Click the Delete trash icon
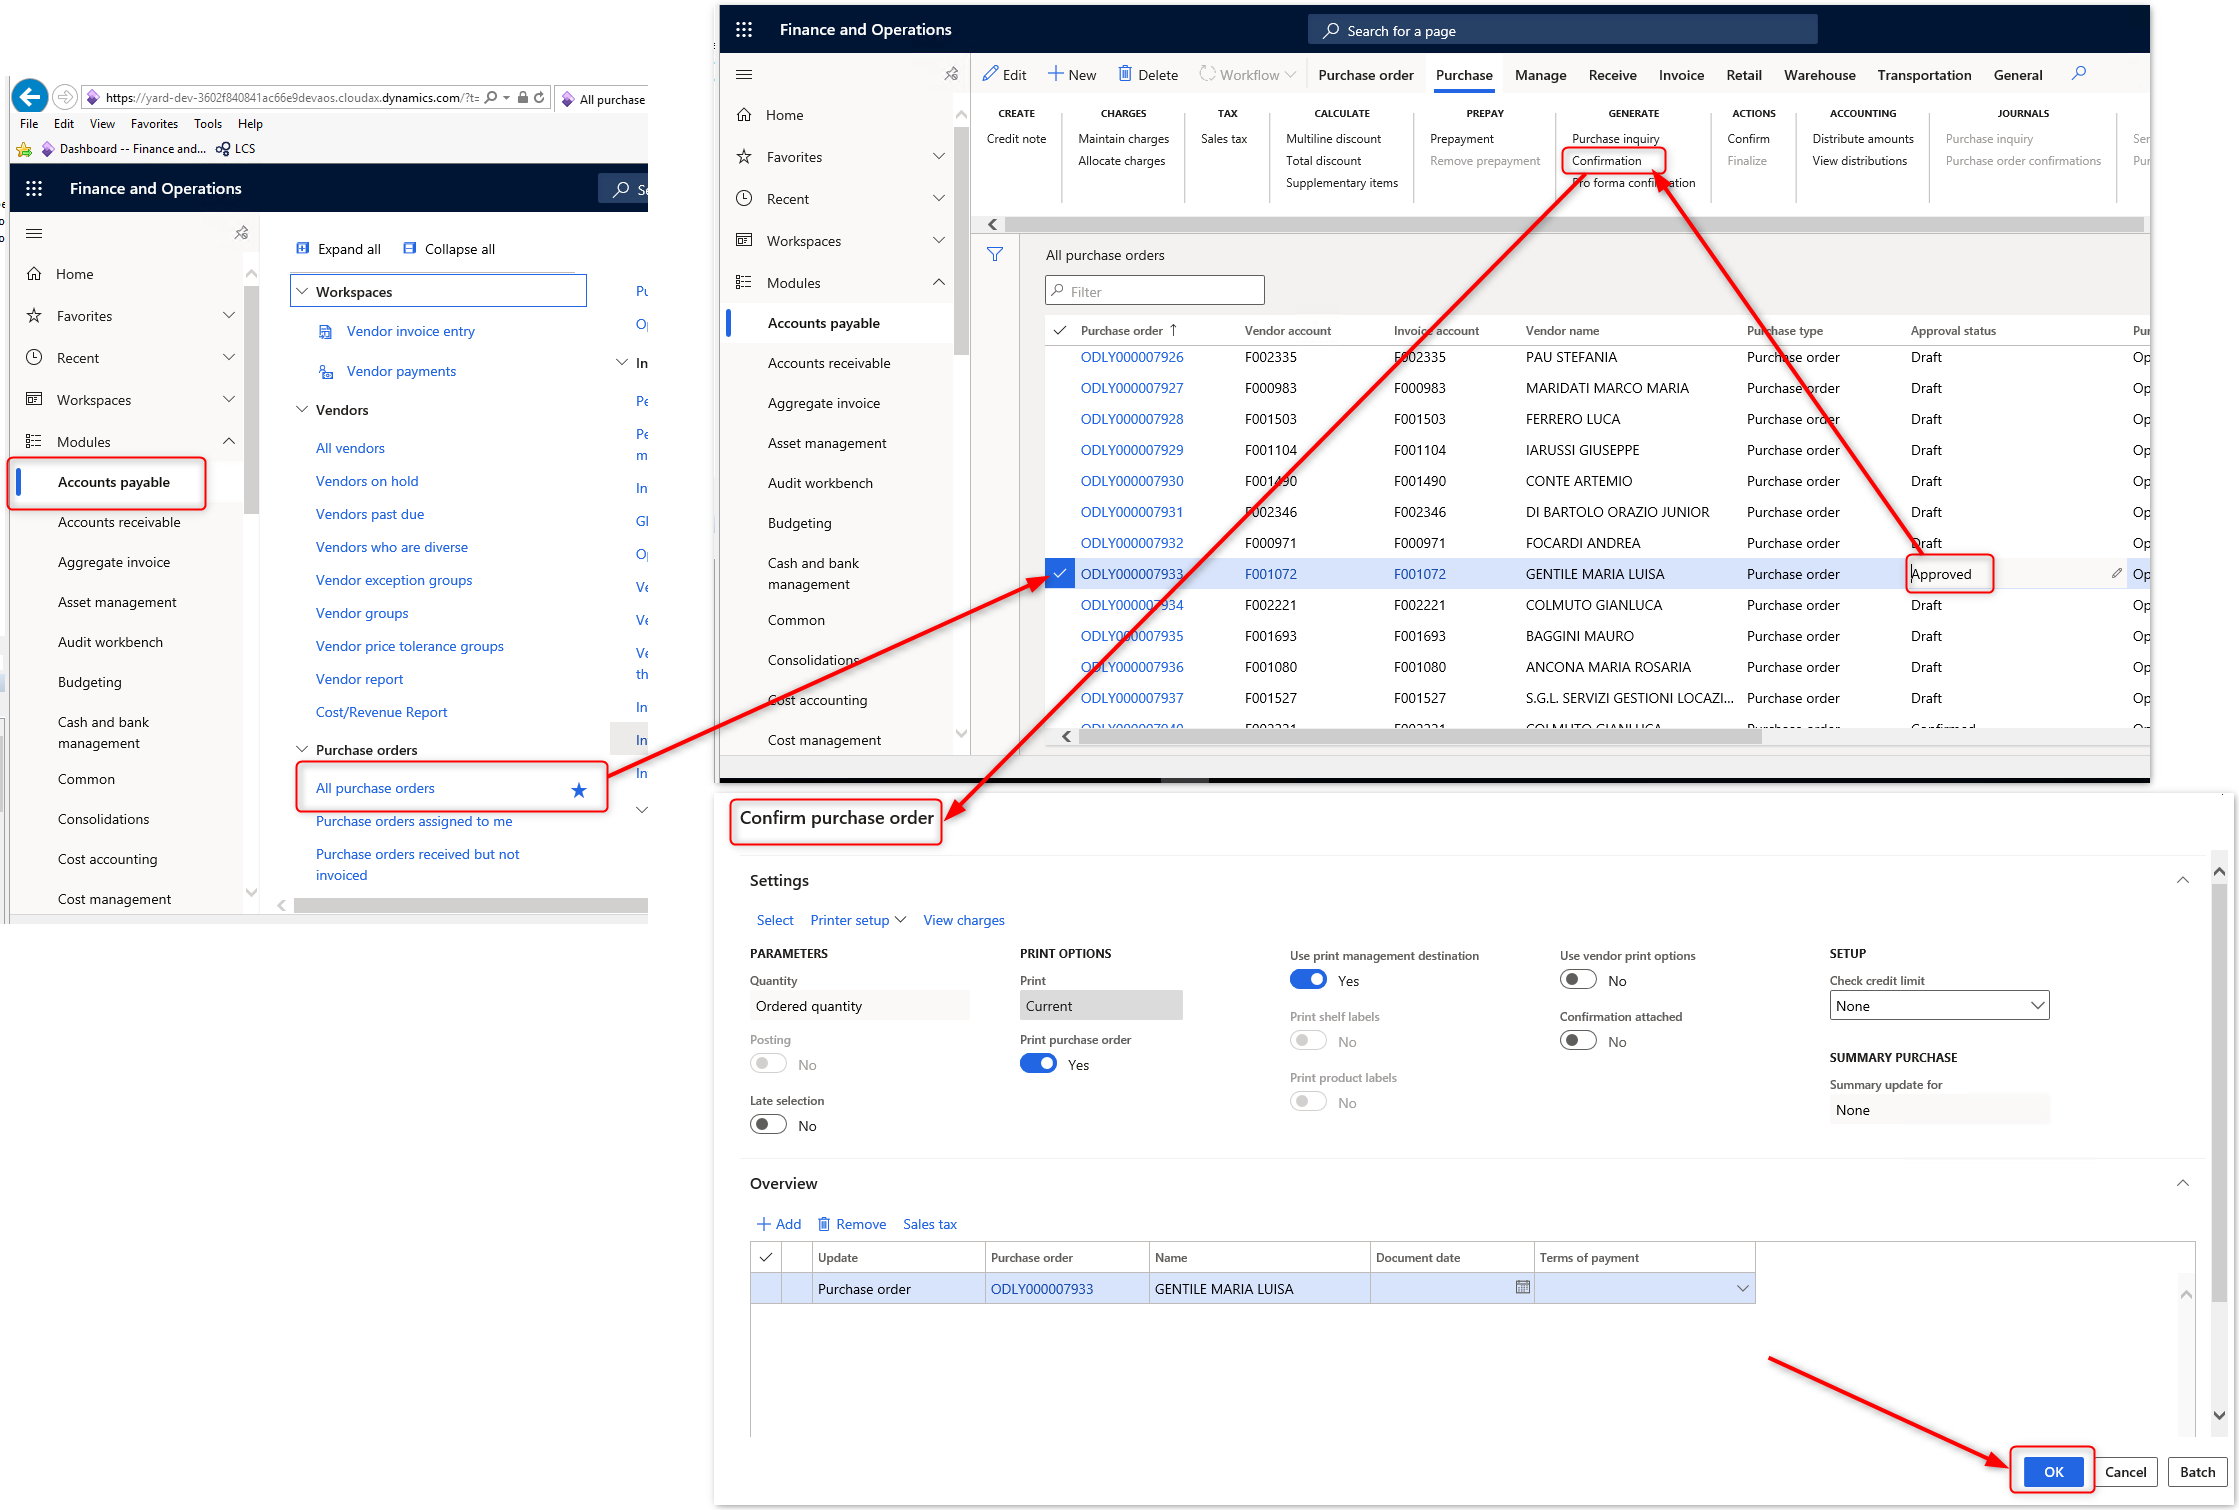Viewport: 2239px width, 1510px height. (1124, 74)
